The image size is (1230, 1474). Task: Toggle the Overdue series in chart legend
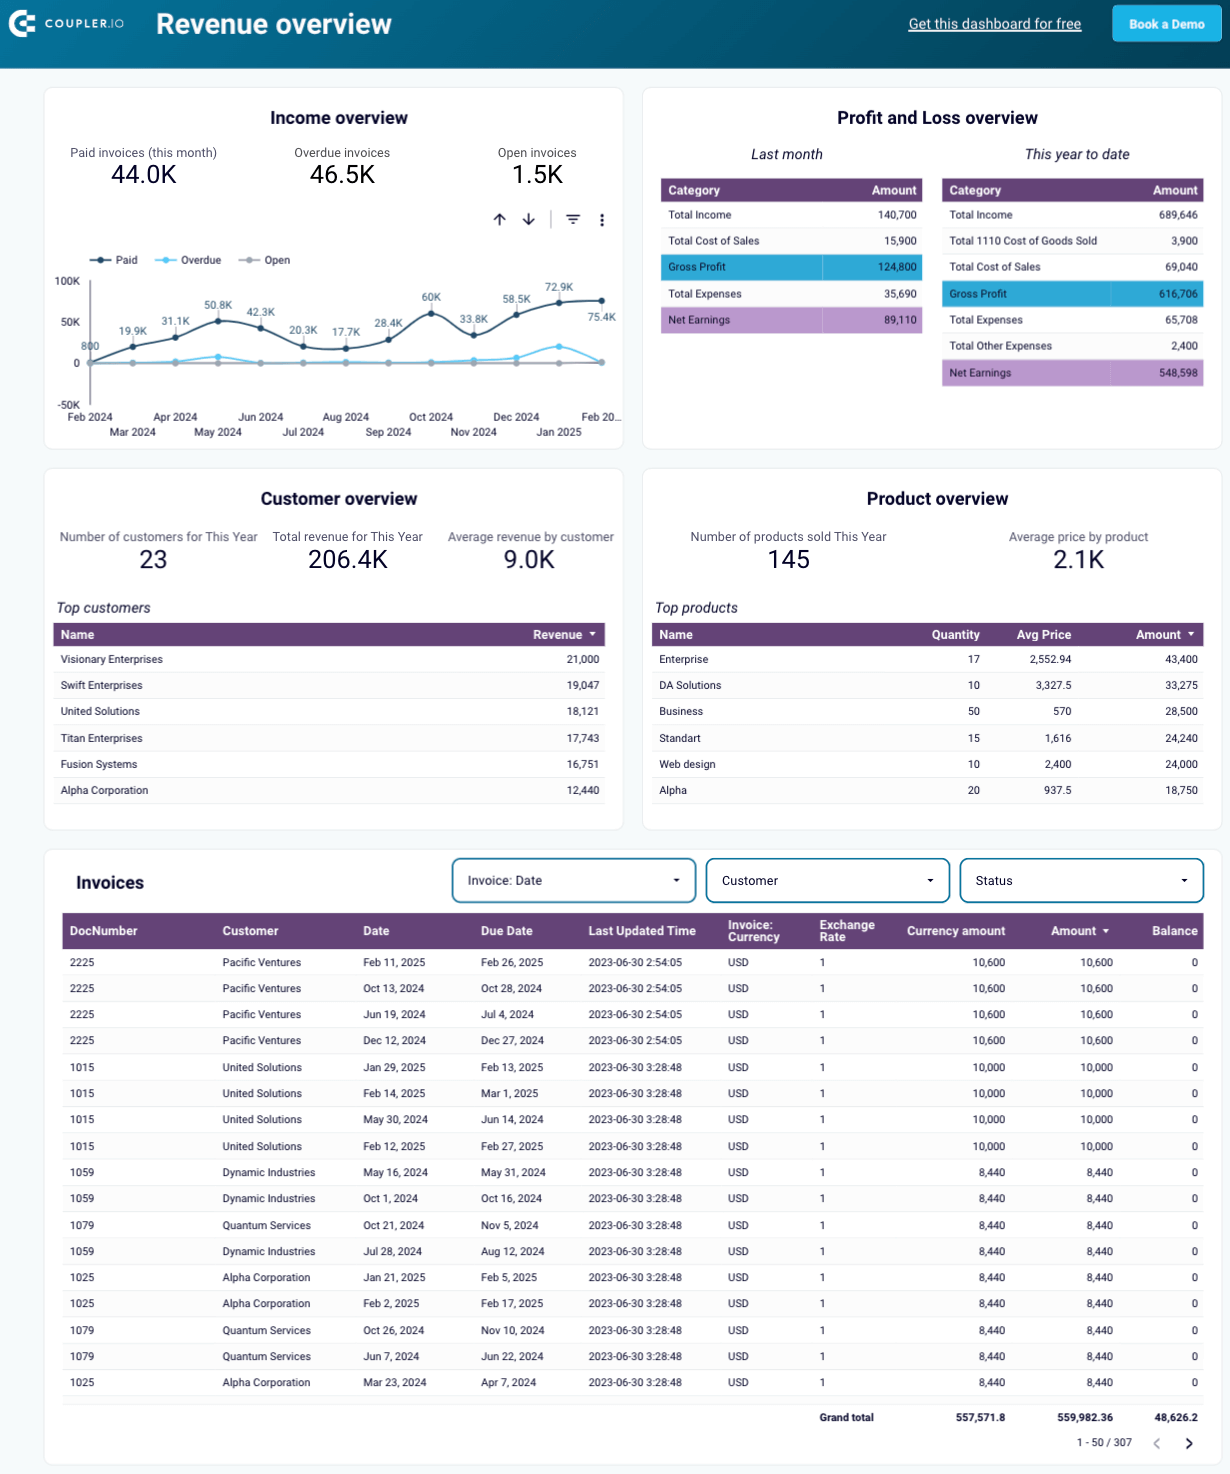(188, 260)
